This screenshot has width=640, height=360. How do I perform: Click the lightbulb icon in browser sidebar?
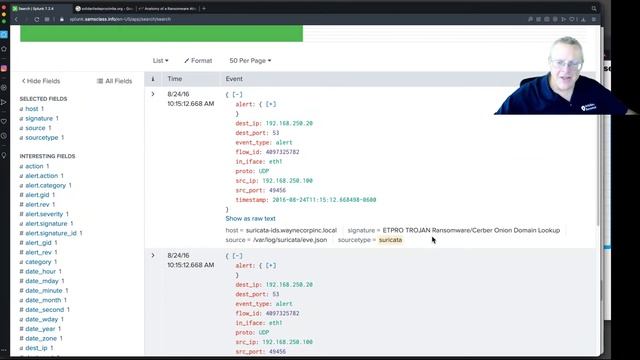pyautogui.click(x=4, y=156)
